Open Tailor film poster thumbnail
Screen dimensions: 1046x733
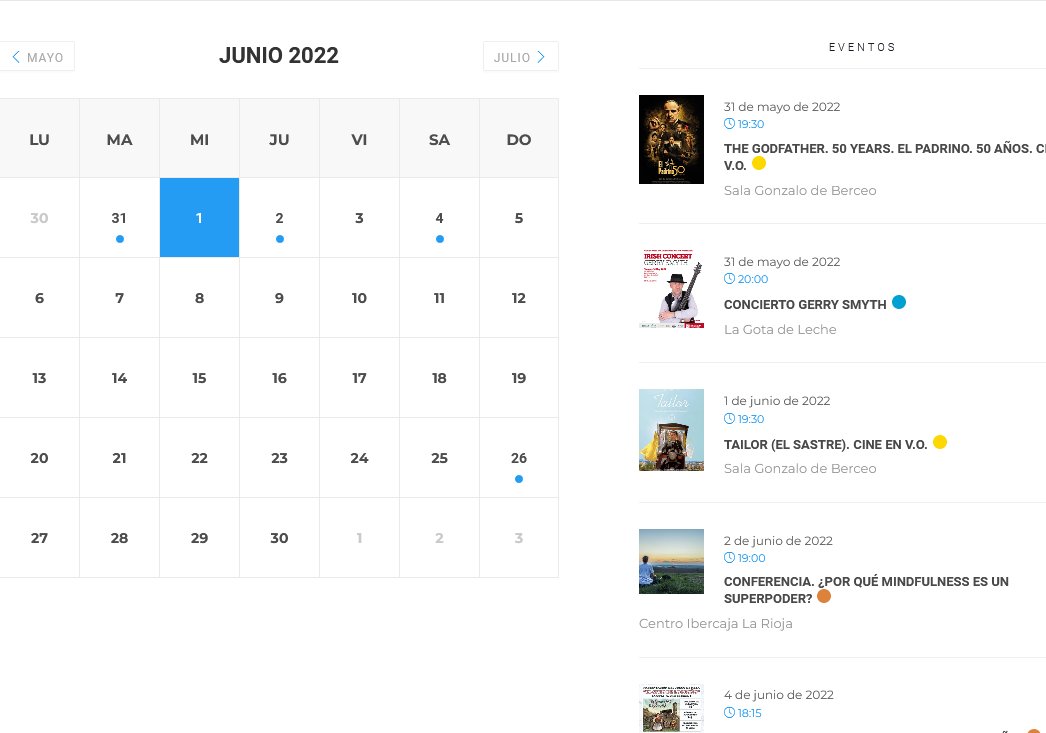671,430
